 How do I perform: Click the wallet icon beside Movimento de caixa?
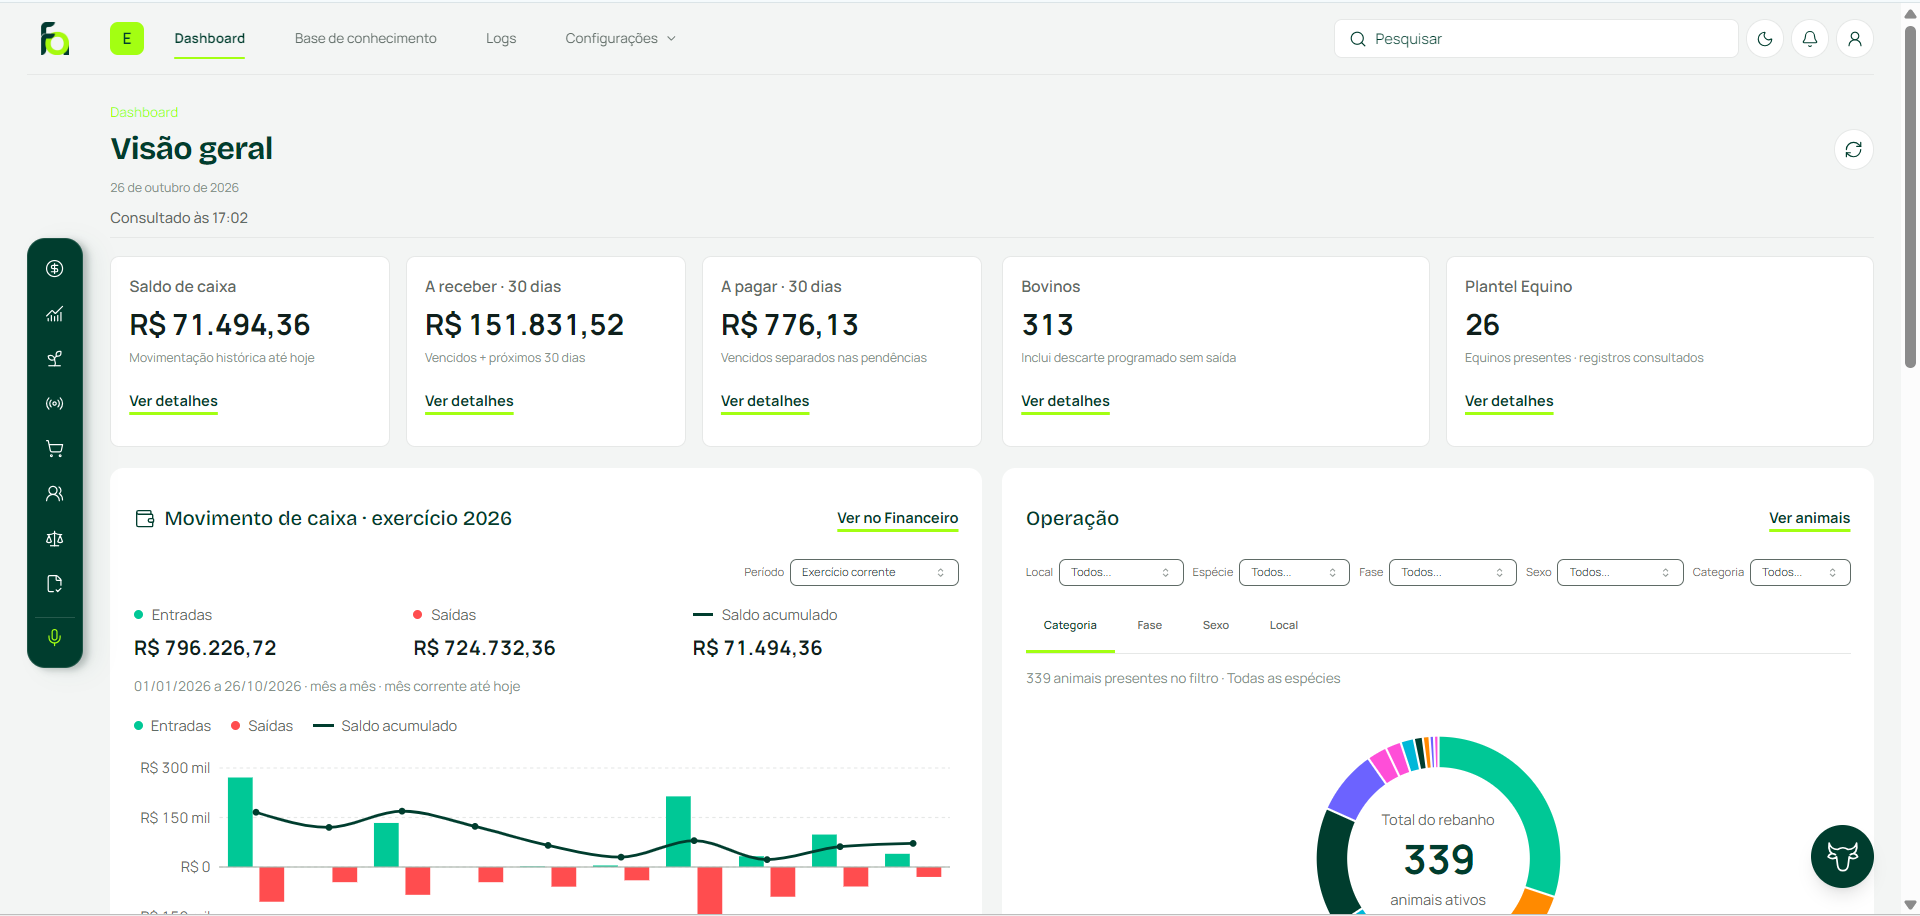(145, 519)
